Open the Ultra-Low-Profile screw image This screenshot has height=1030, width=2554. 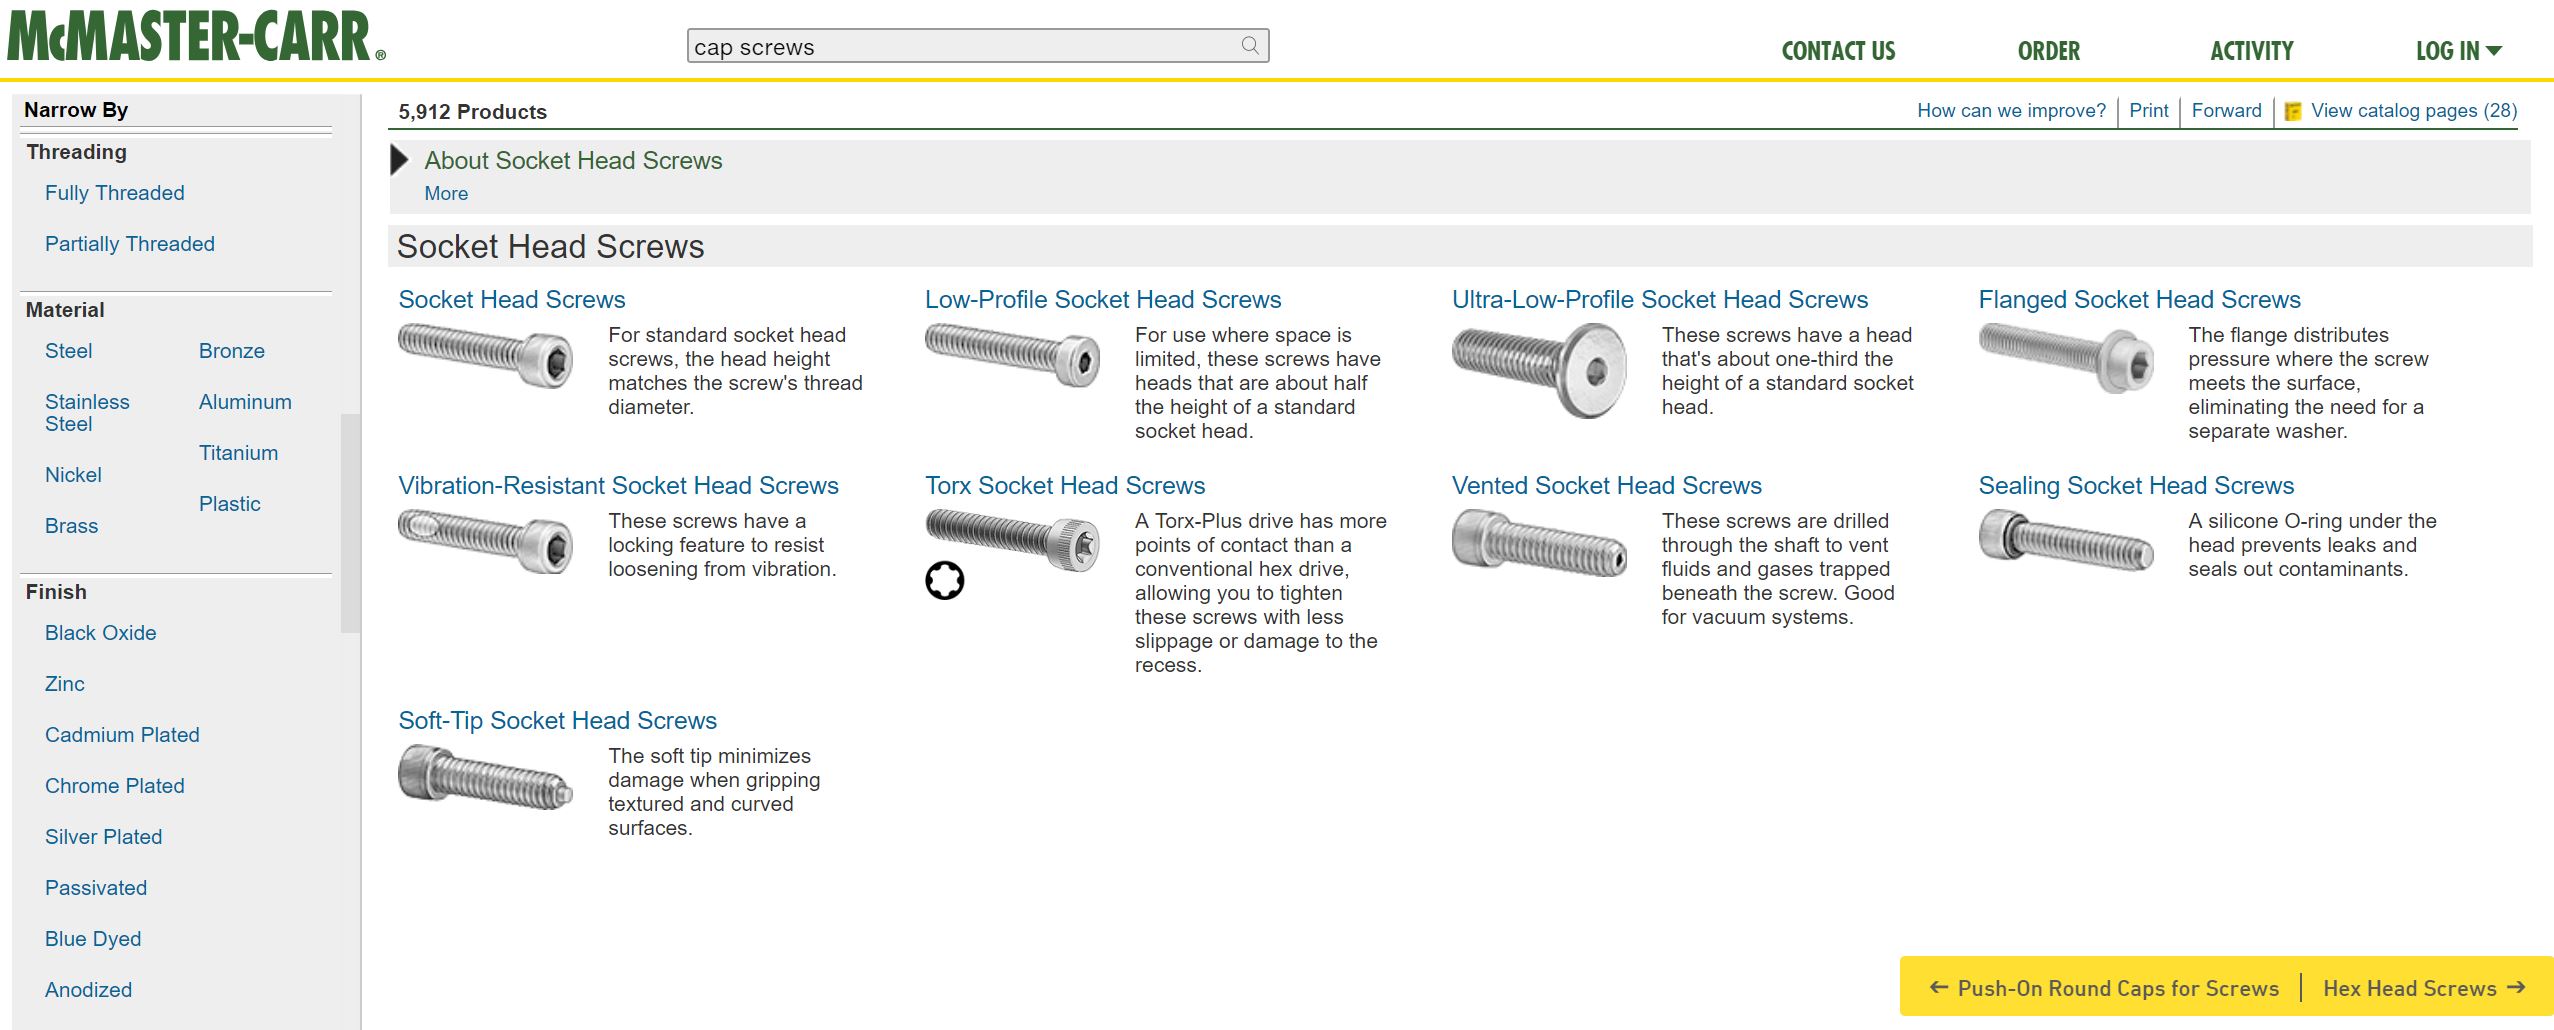(x=1539, y=370)
